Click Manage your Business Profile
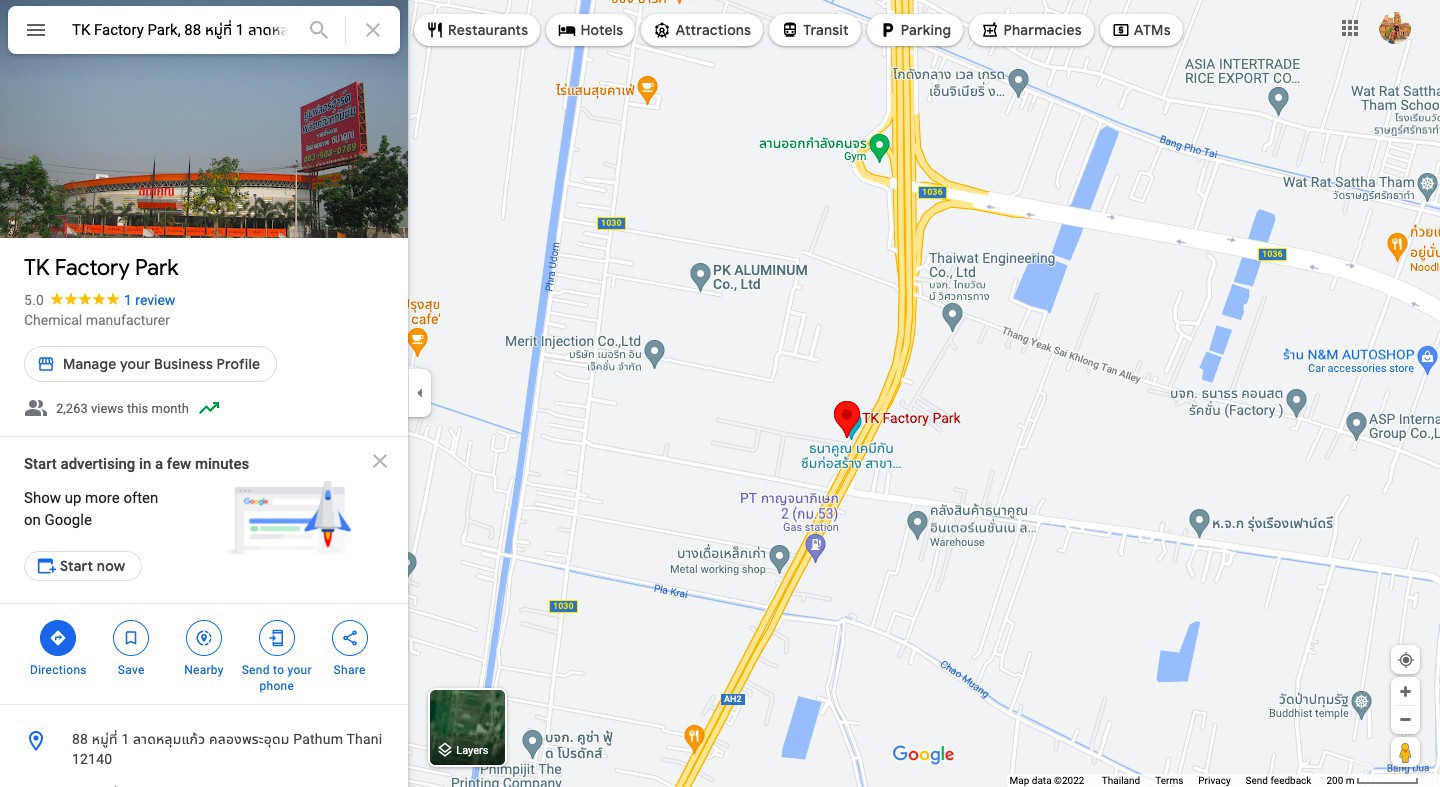Screen dimensions: 1440x787 150,364
